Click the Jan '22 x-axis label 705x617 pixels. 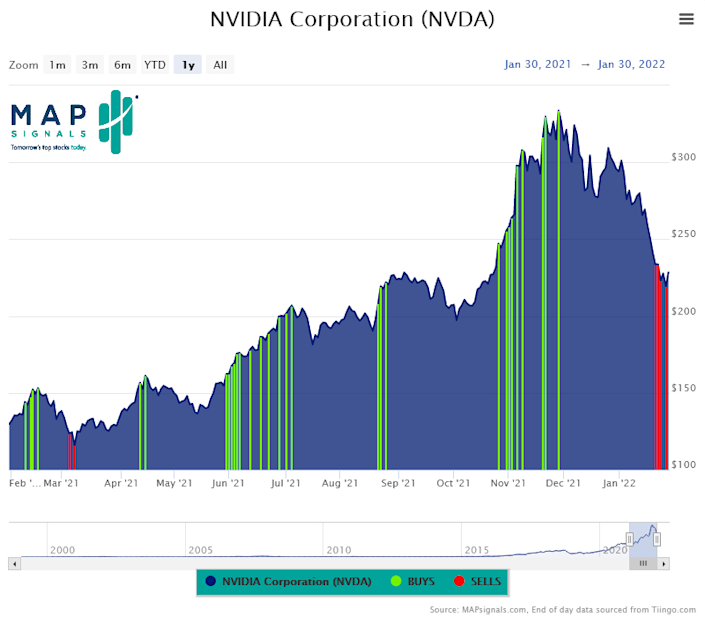pos(619,483)
